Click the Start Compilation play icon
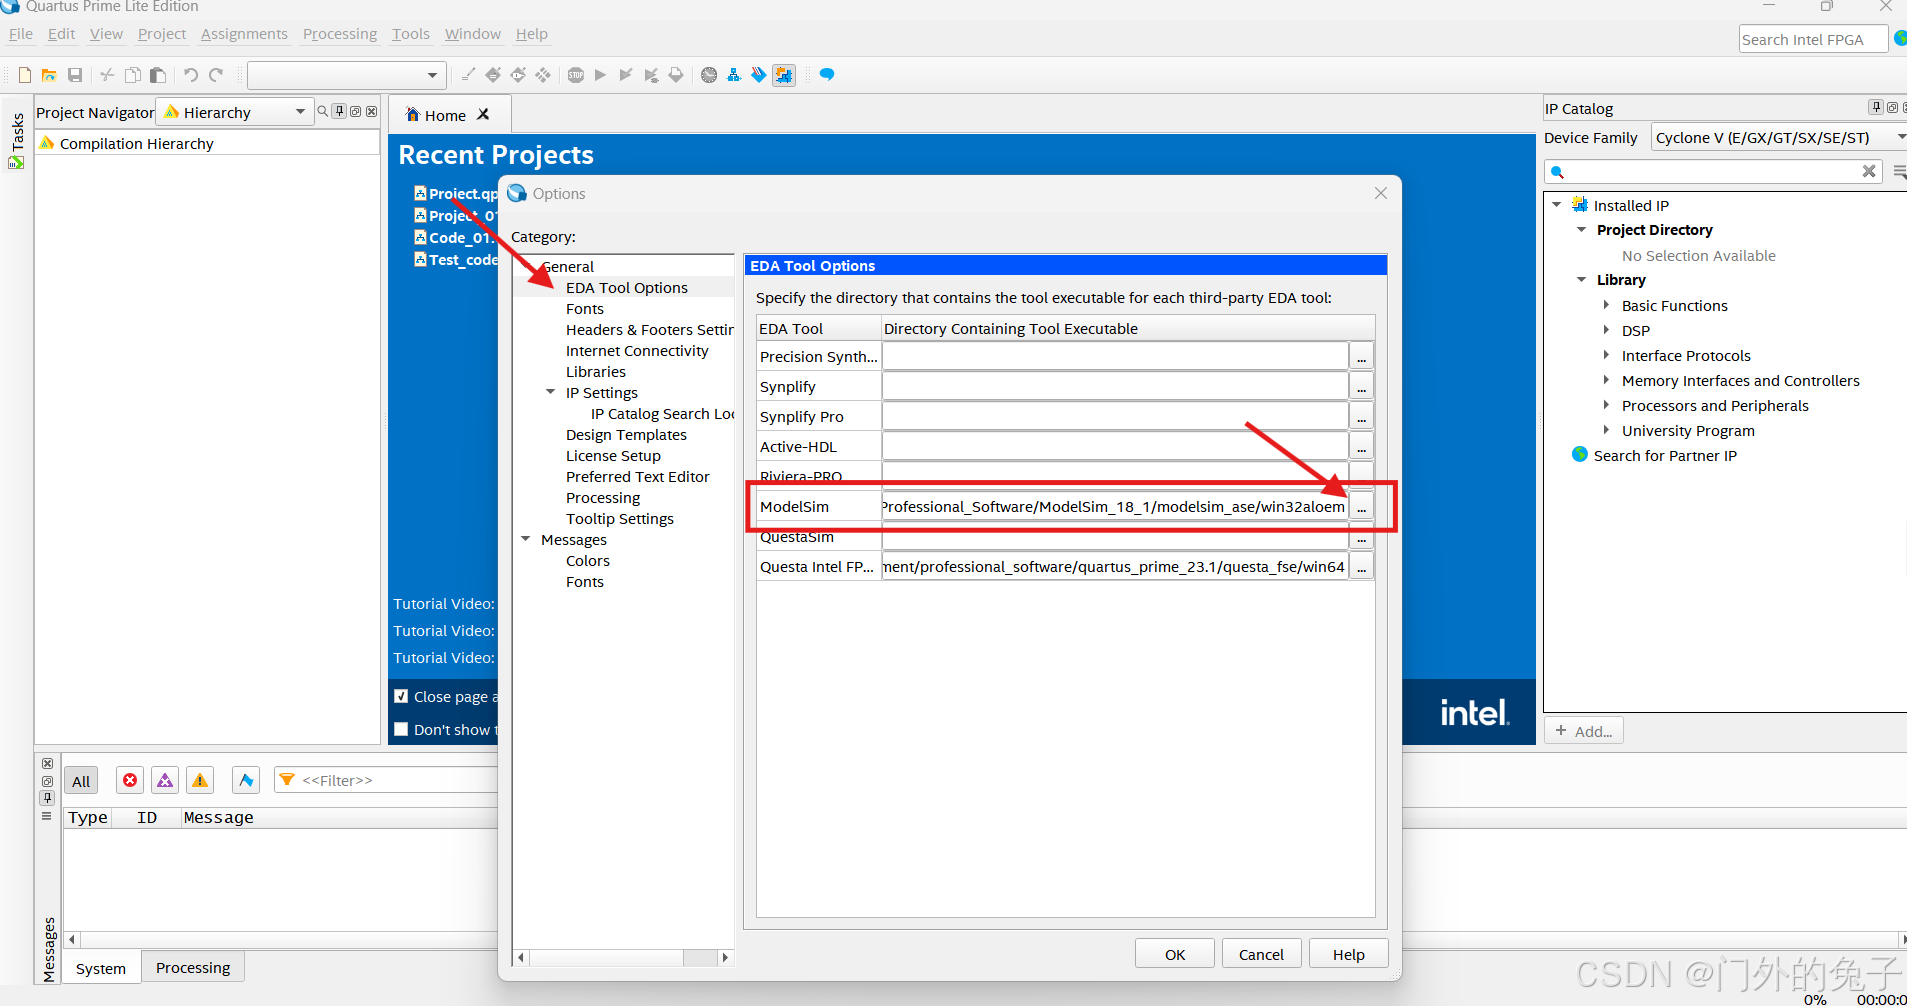The image size is (1907, 1006). click(x=600, y=75)
